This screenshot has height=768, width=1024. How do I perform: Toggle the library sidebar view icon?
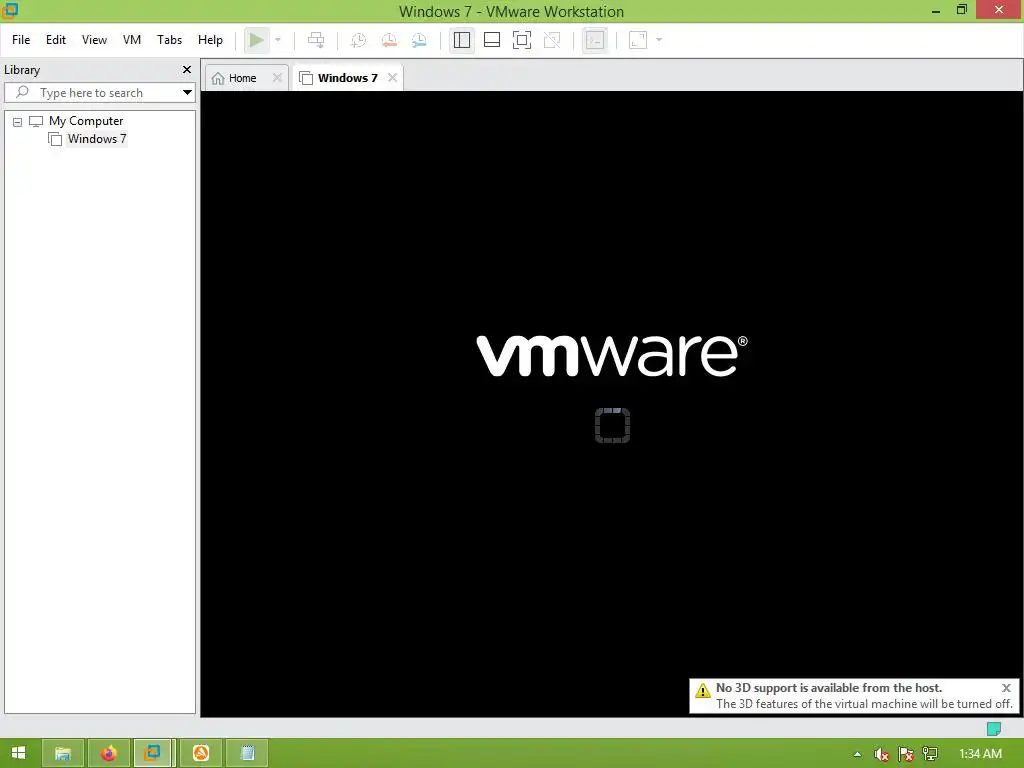pyautogui.click(x=462, y=40)
